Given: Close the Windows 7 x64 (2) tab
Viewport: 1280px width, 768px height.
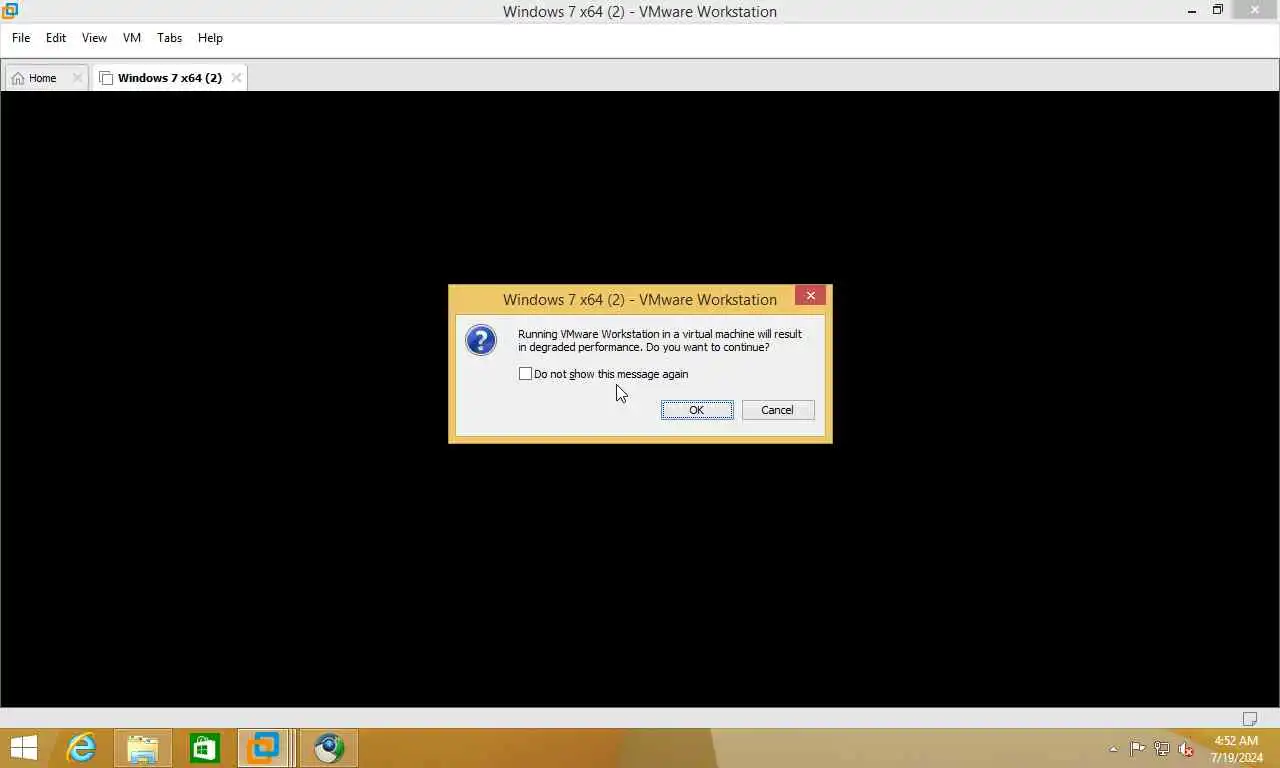Looking at the screenshot, I should point(236,78).
